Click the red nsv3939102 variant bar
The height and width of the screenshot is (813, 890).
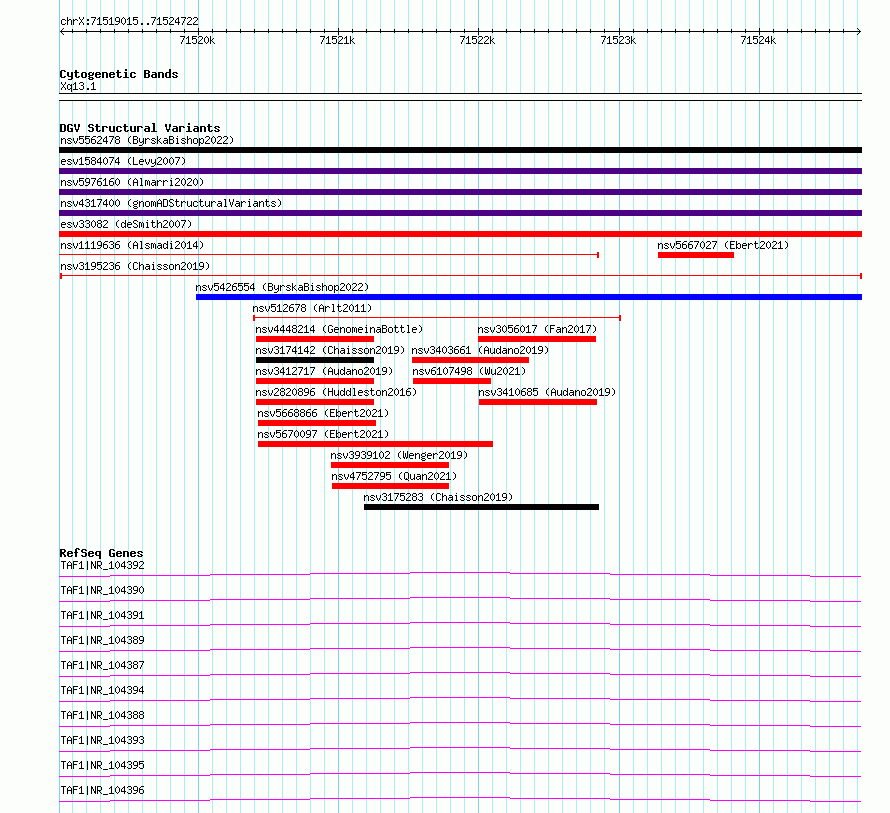pos(390,465)
